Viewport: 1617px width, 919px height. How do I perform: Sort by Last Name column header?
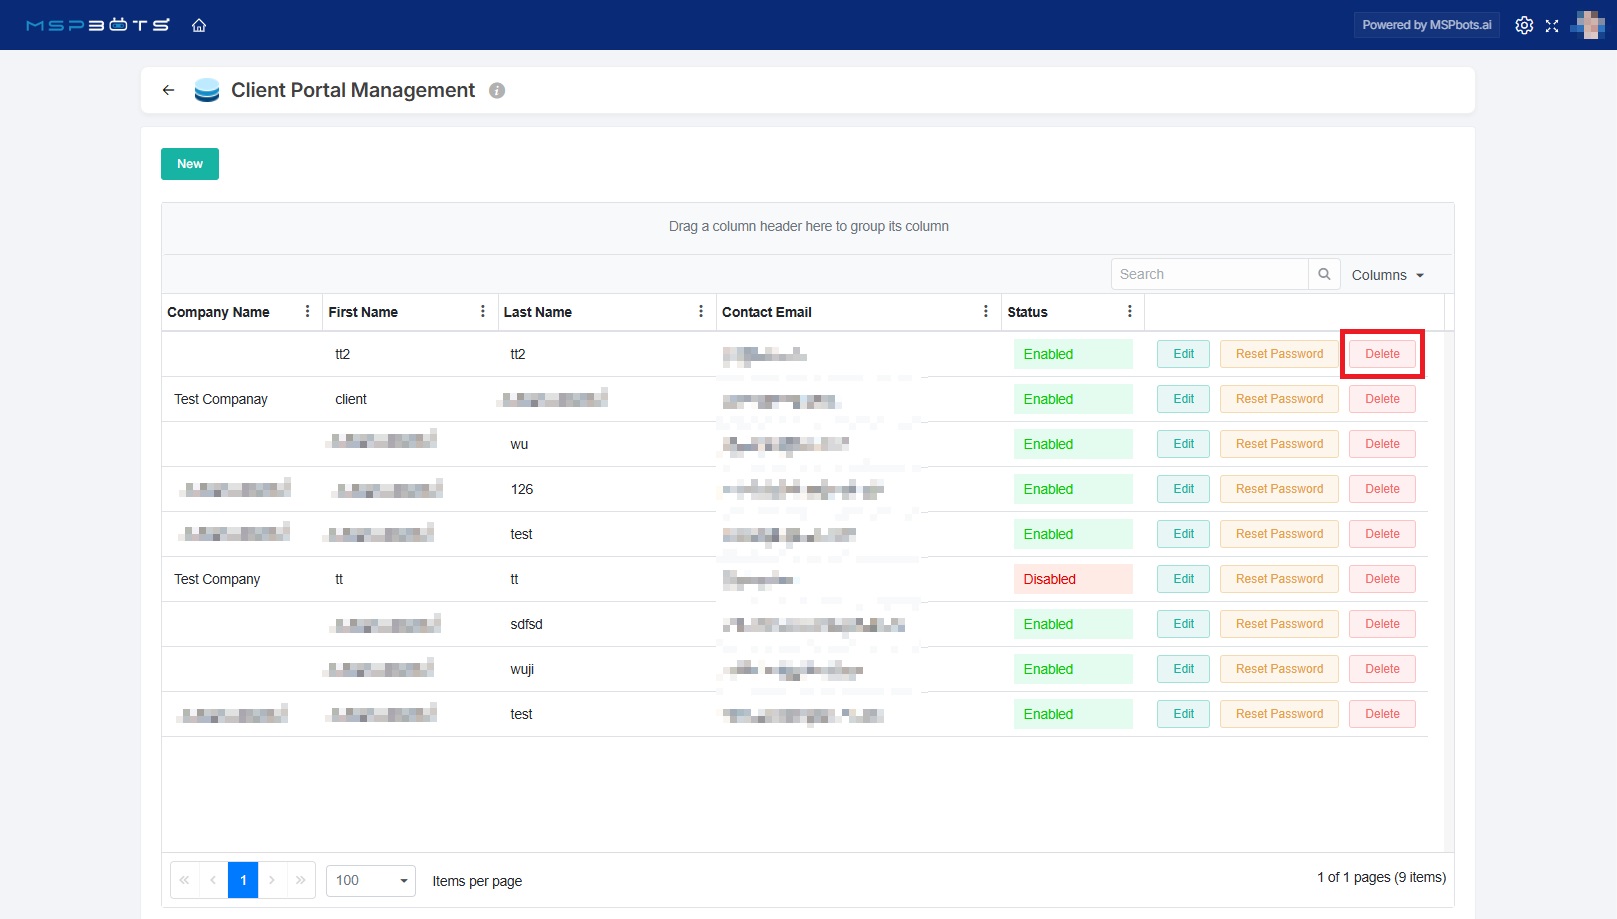[x=538, y=312]
